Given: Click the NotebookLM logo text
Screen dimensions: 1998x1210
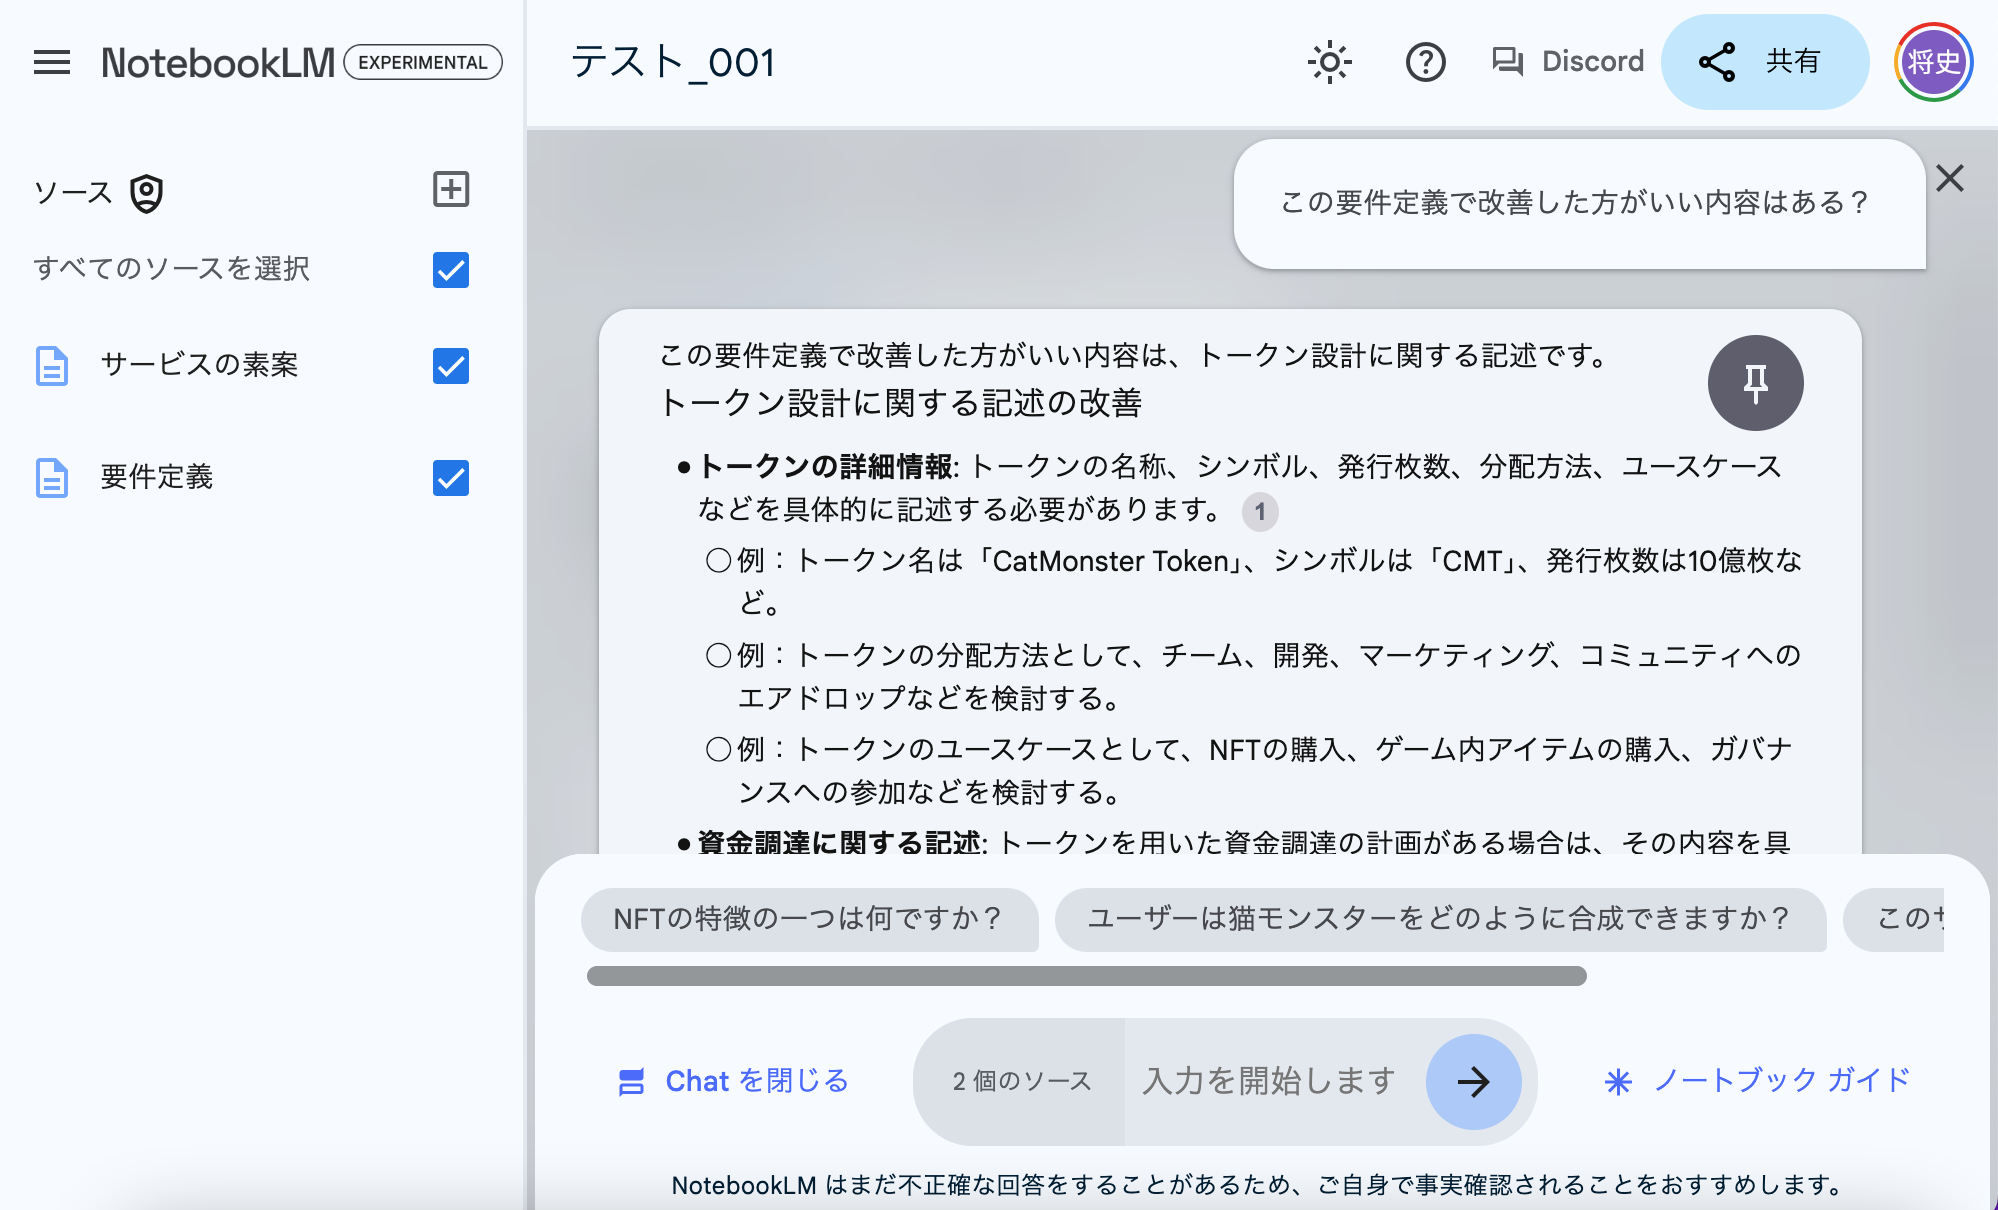Looking at the screenshot, I should [x=218, y=62].
